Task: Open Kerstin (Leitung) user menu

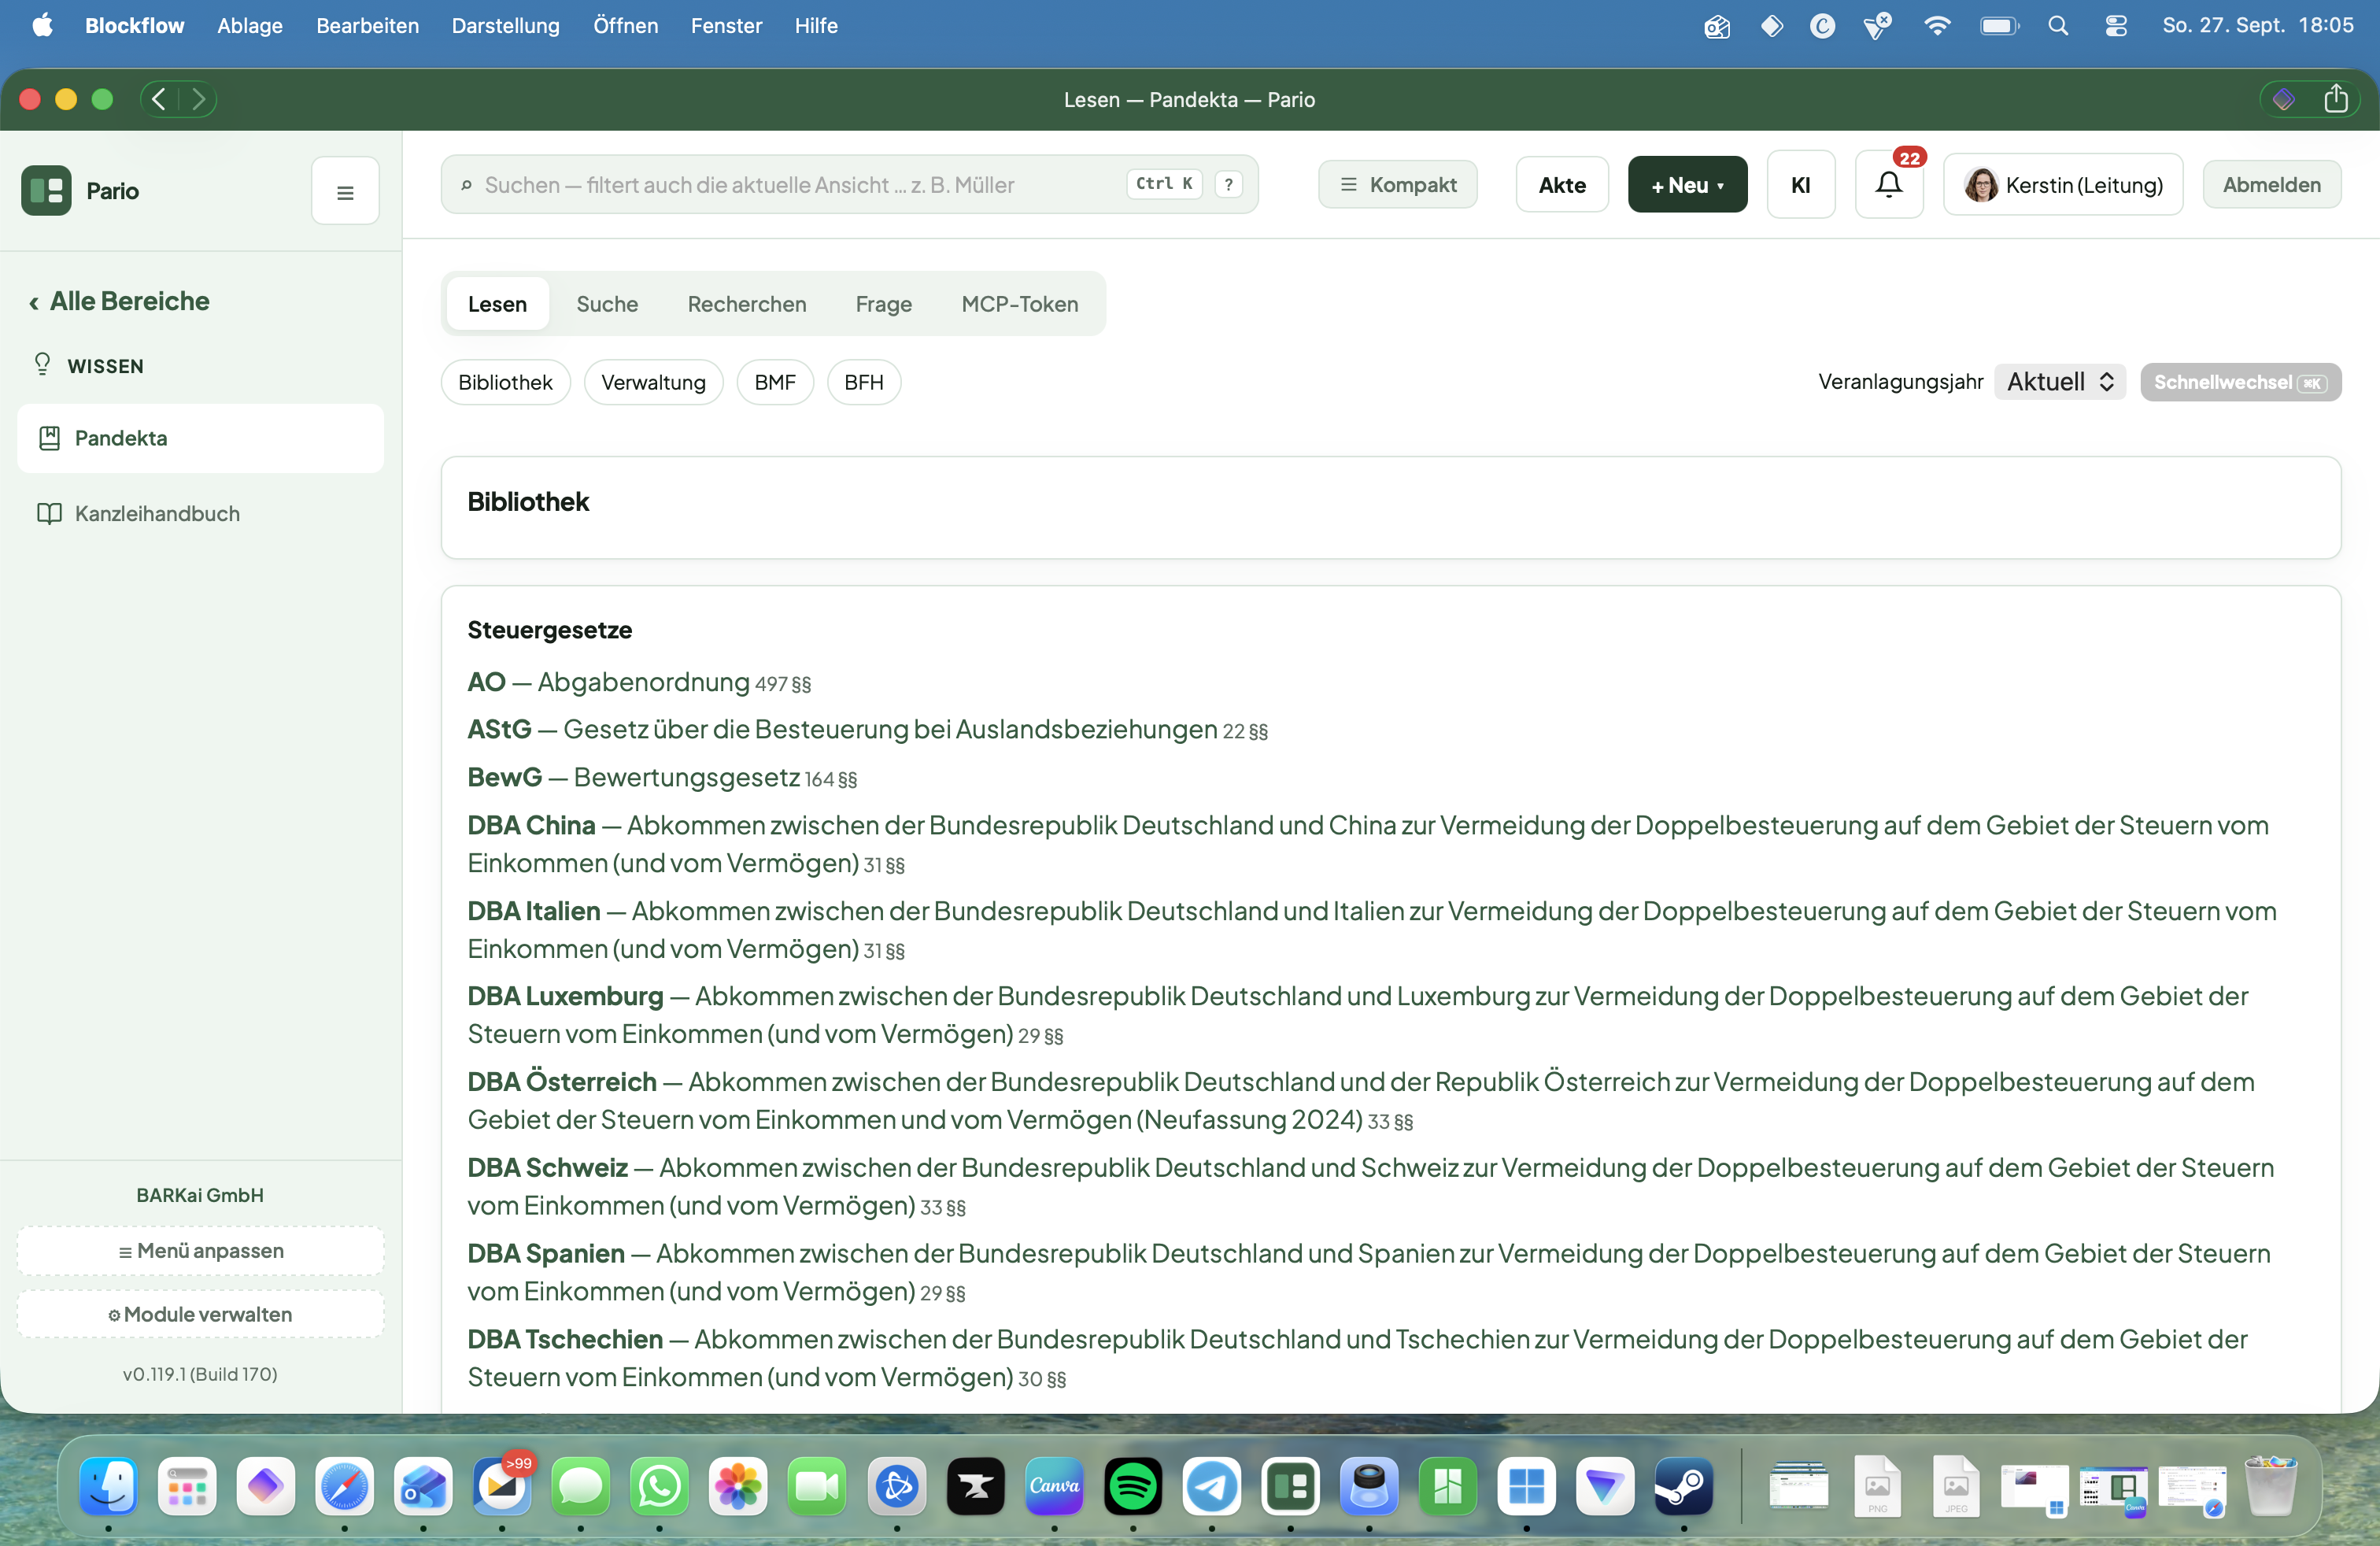Action: tap(2064, 185)
